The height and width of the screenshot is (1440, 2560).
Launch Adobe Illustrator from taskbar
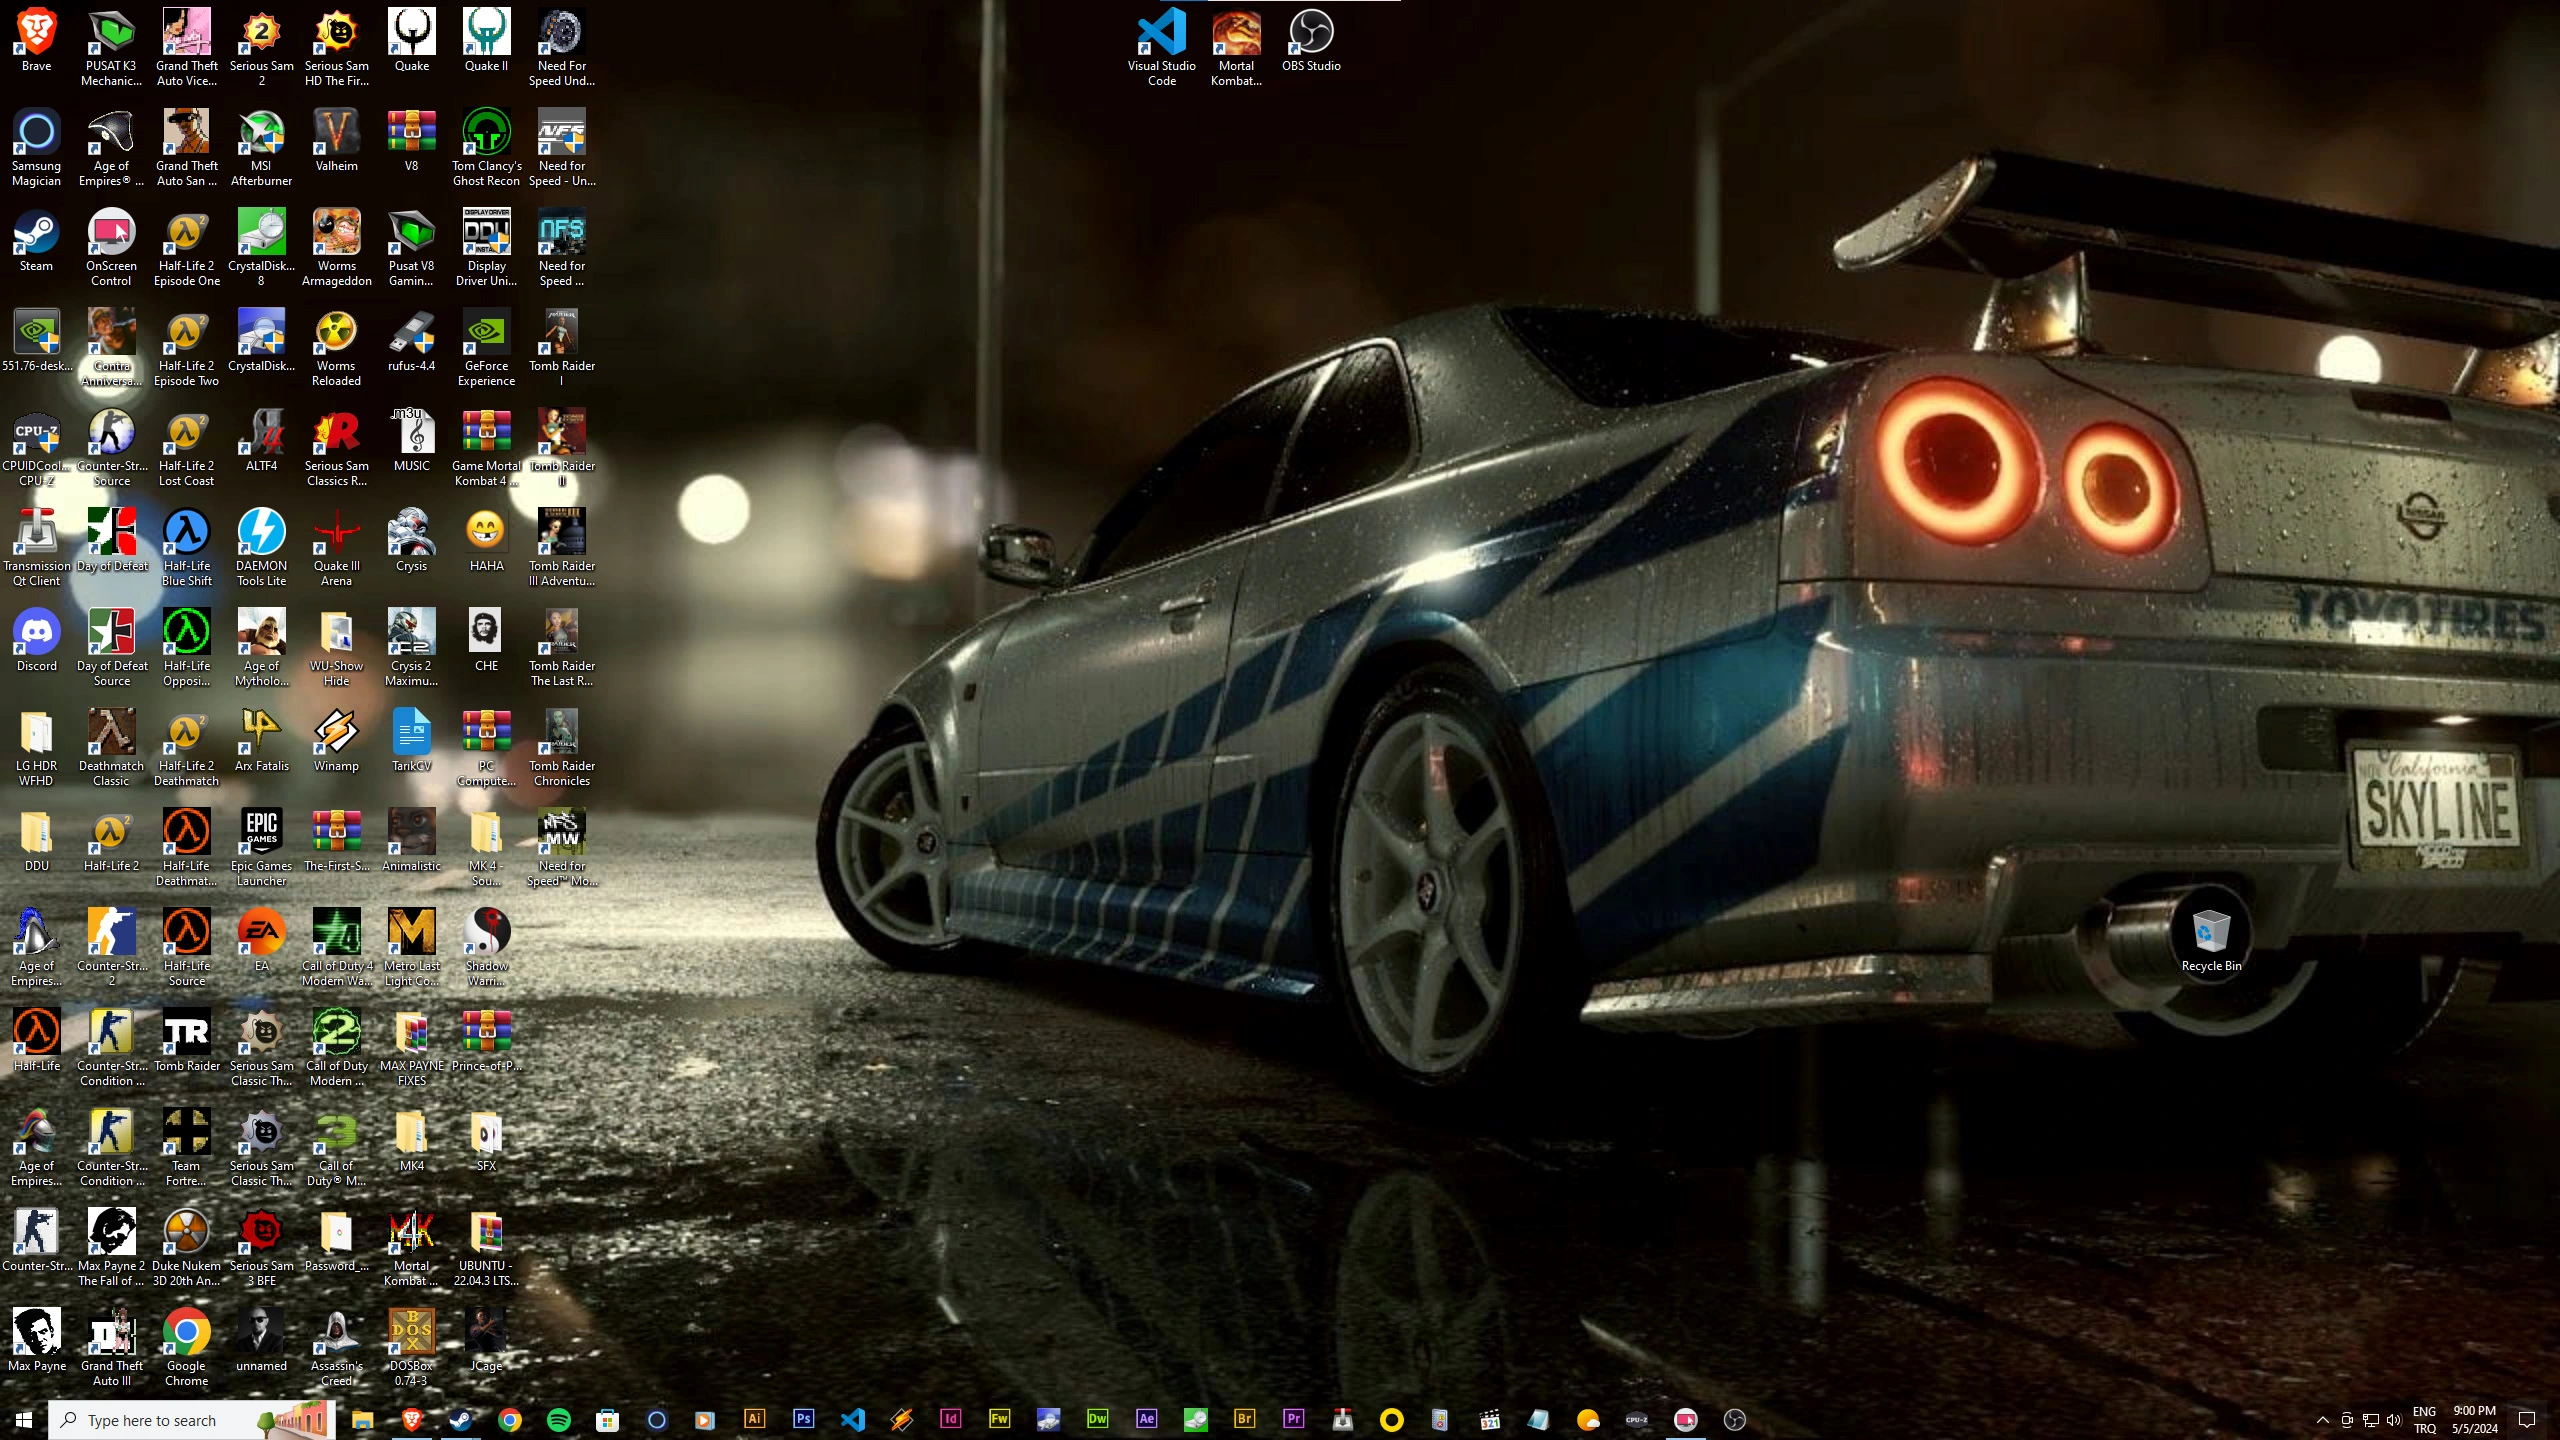click(755, 1419)
